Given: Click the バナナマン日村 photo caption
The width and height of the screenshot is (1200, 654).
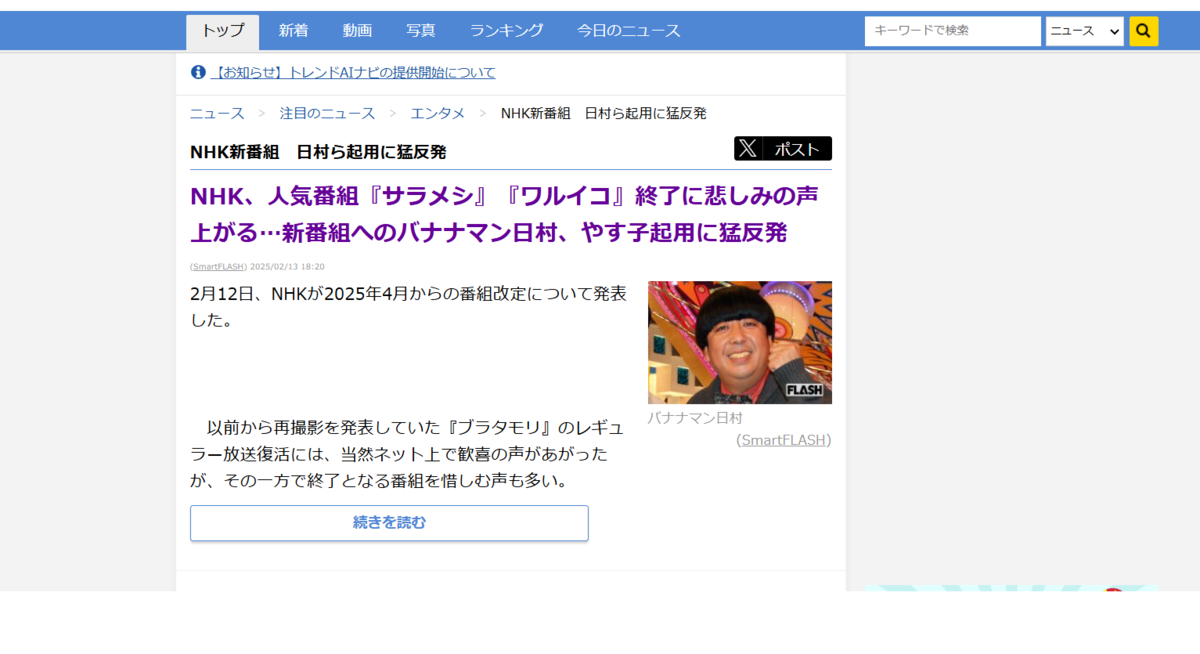Looking at the screenshot, I should pyautogui.click(x=695, y=418).
